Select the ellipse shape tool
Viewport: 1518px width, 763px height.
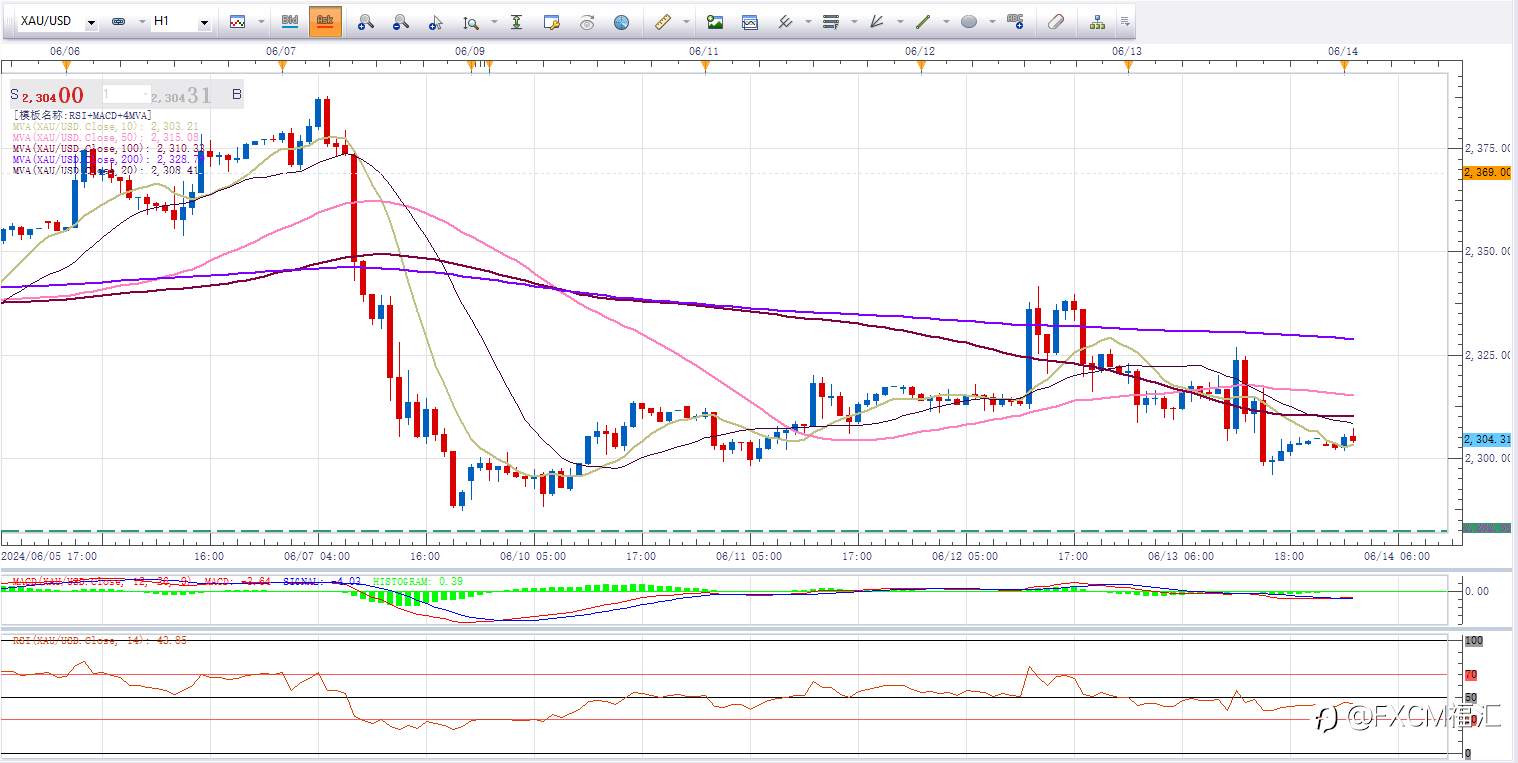click(x=968, y=21)
